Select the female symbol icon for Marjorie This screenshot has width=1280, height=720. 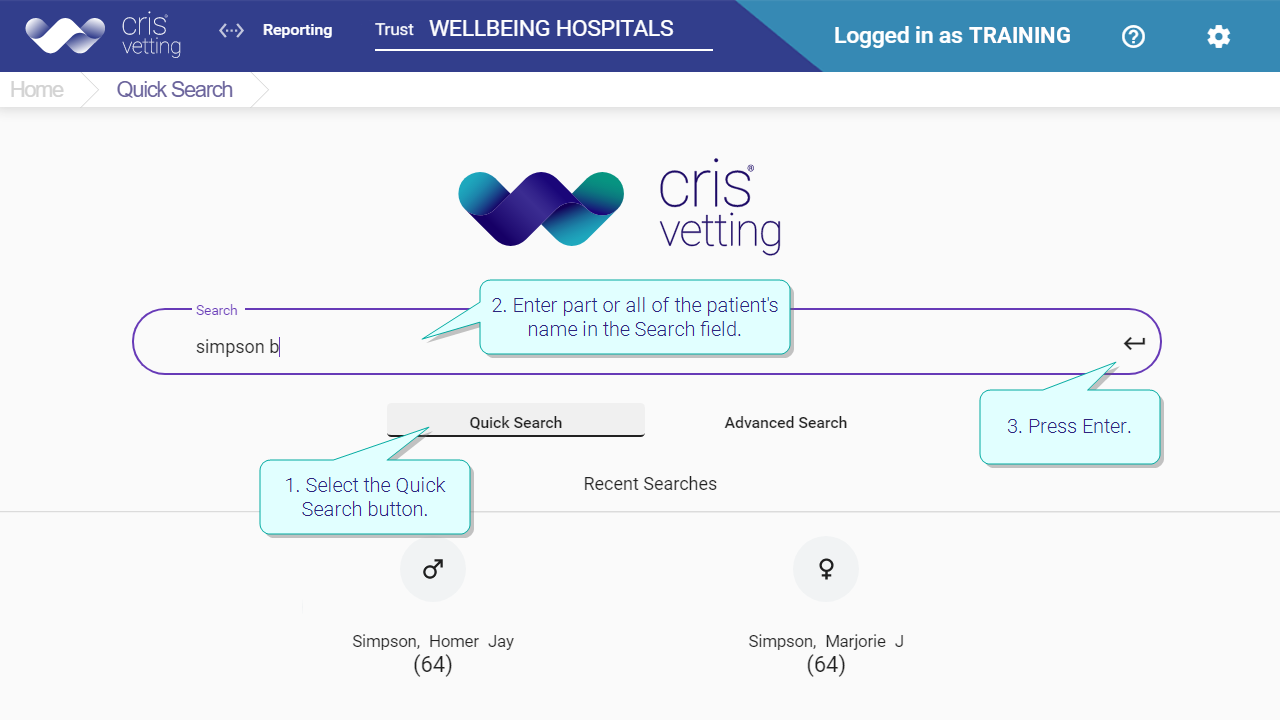click(826, 569)
